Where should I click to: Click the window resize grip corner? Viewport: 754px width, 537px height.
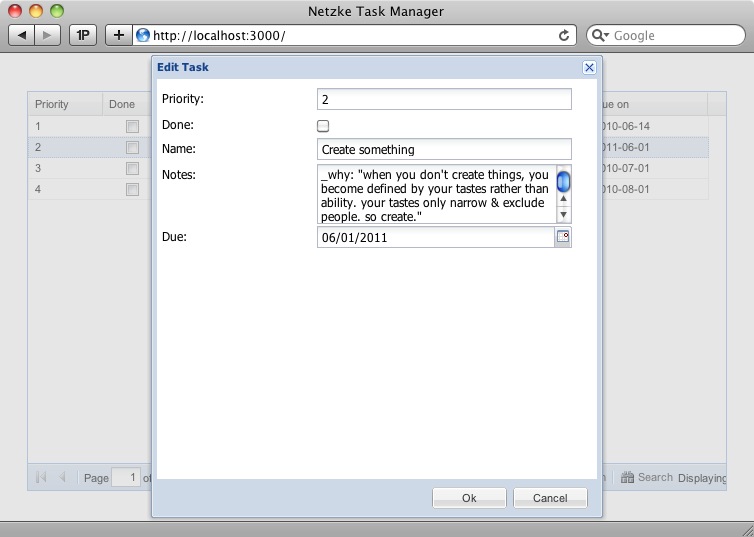point(746,529)
